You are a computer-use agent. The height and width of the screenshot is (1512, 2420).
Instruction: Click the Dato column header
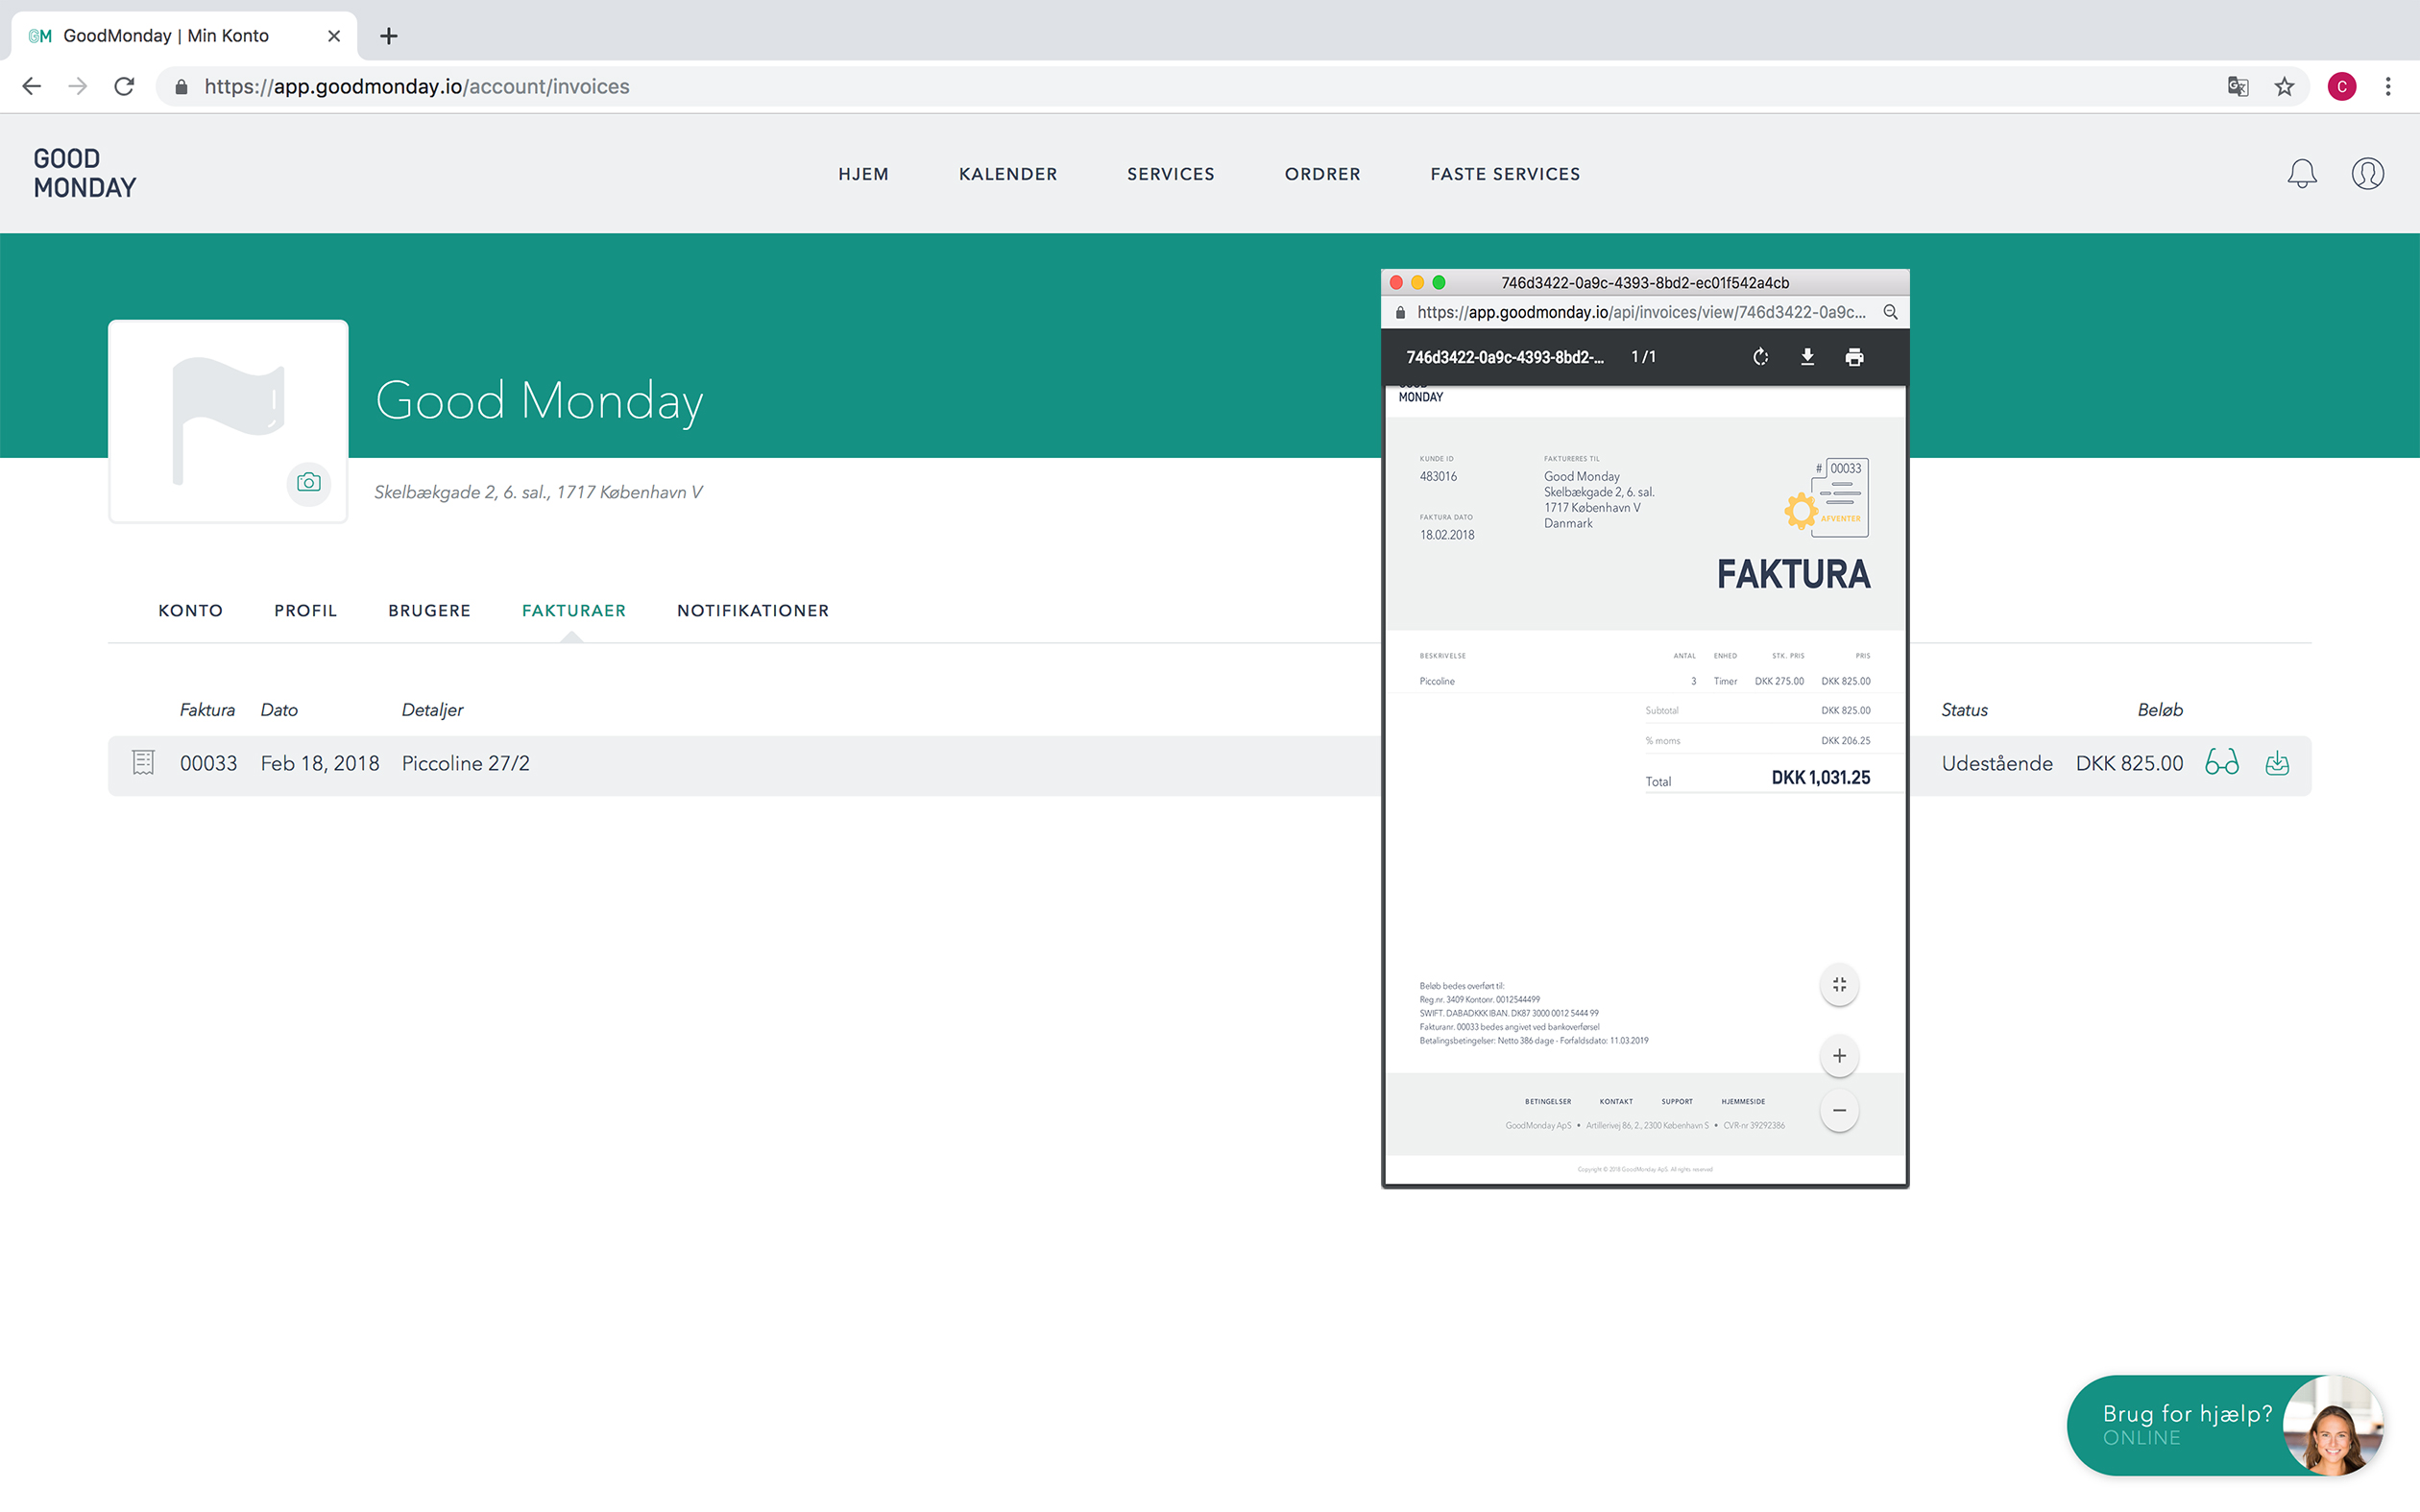[279, 710]
